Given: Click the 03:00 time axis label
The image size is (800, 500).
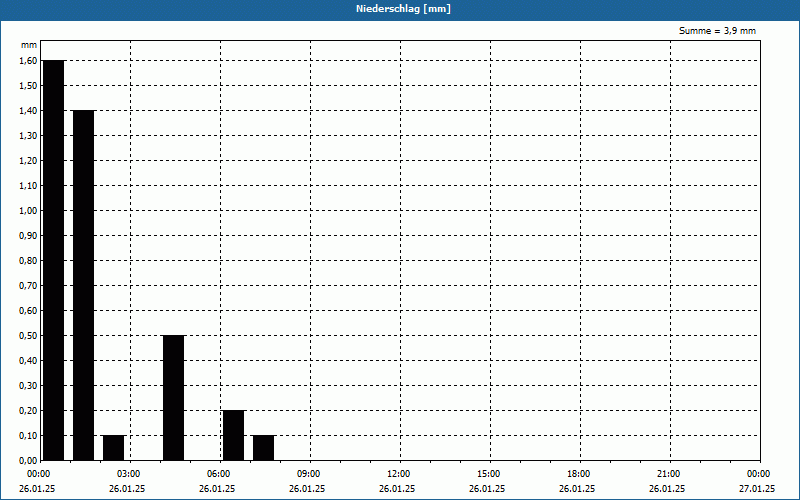Looking at the screenshot, I should pos(129,474).
